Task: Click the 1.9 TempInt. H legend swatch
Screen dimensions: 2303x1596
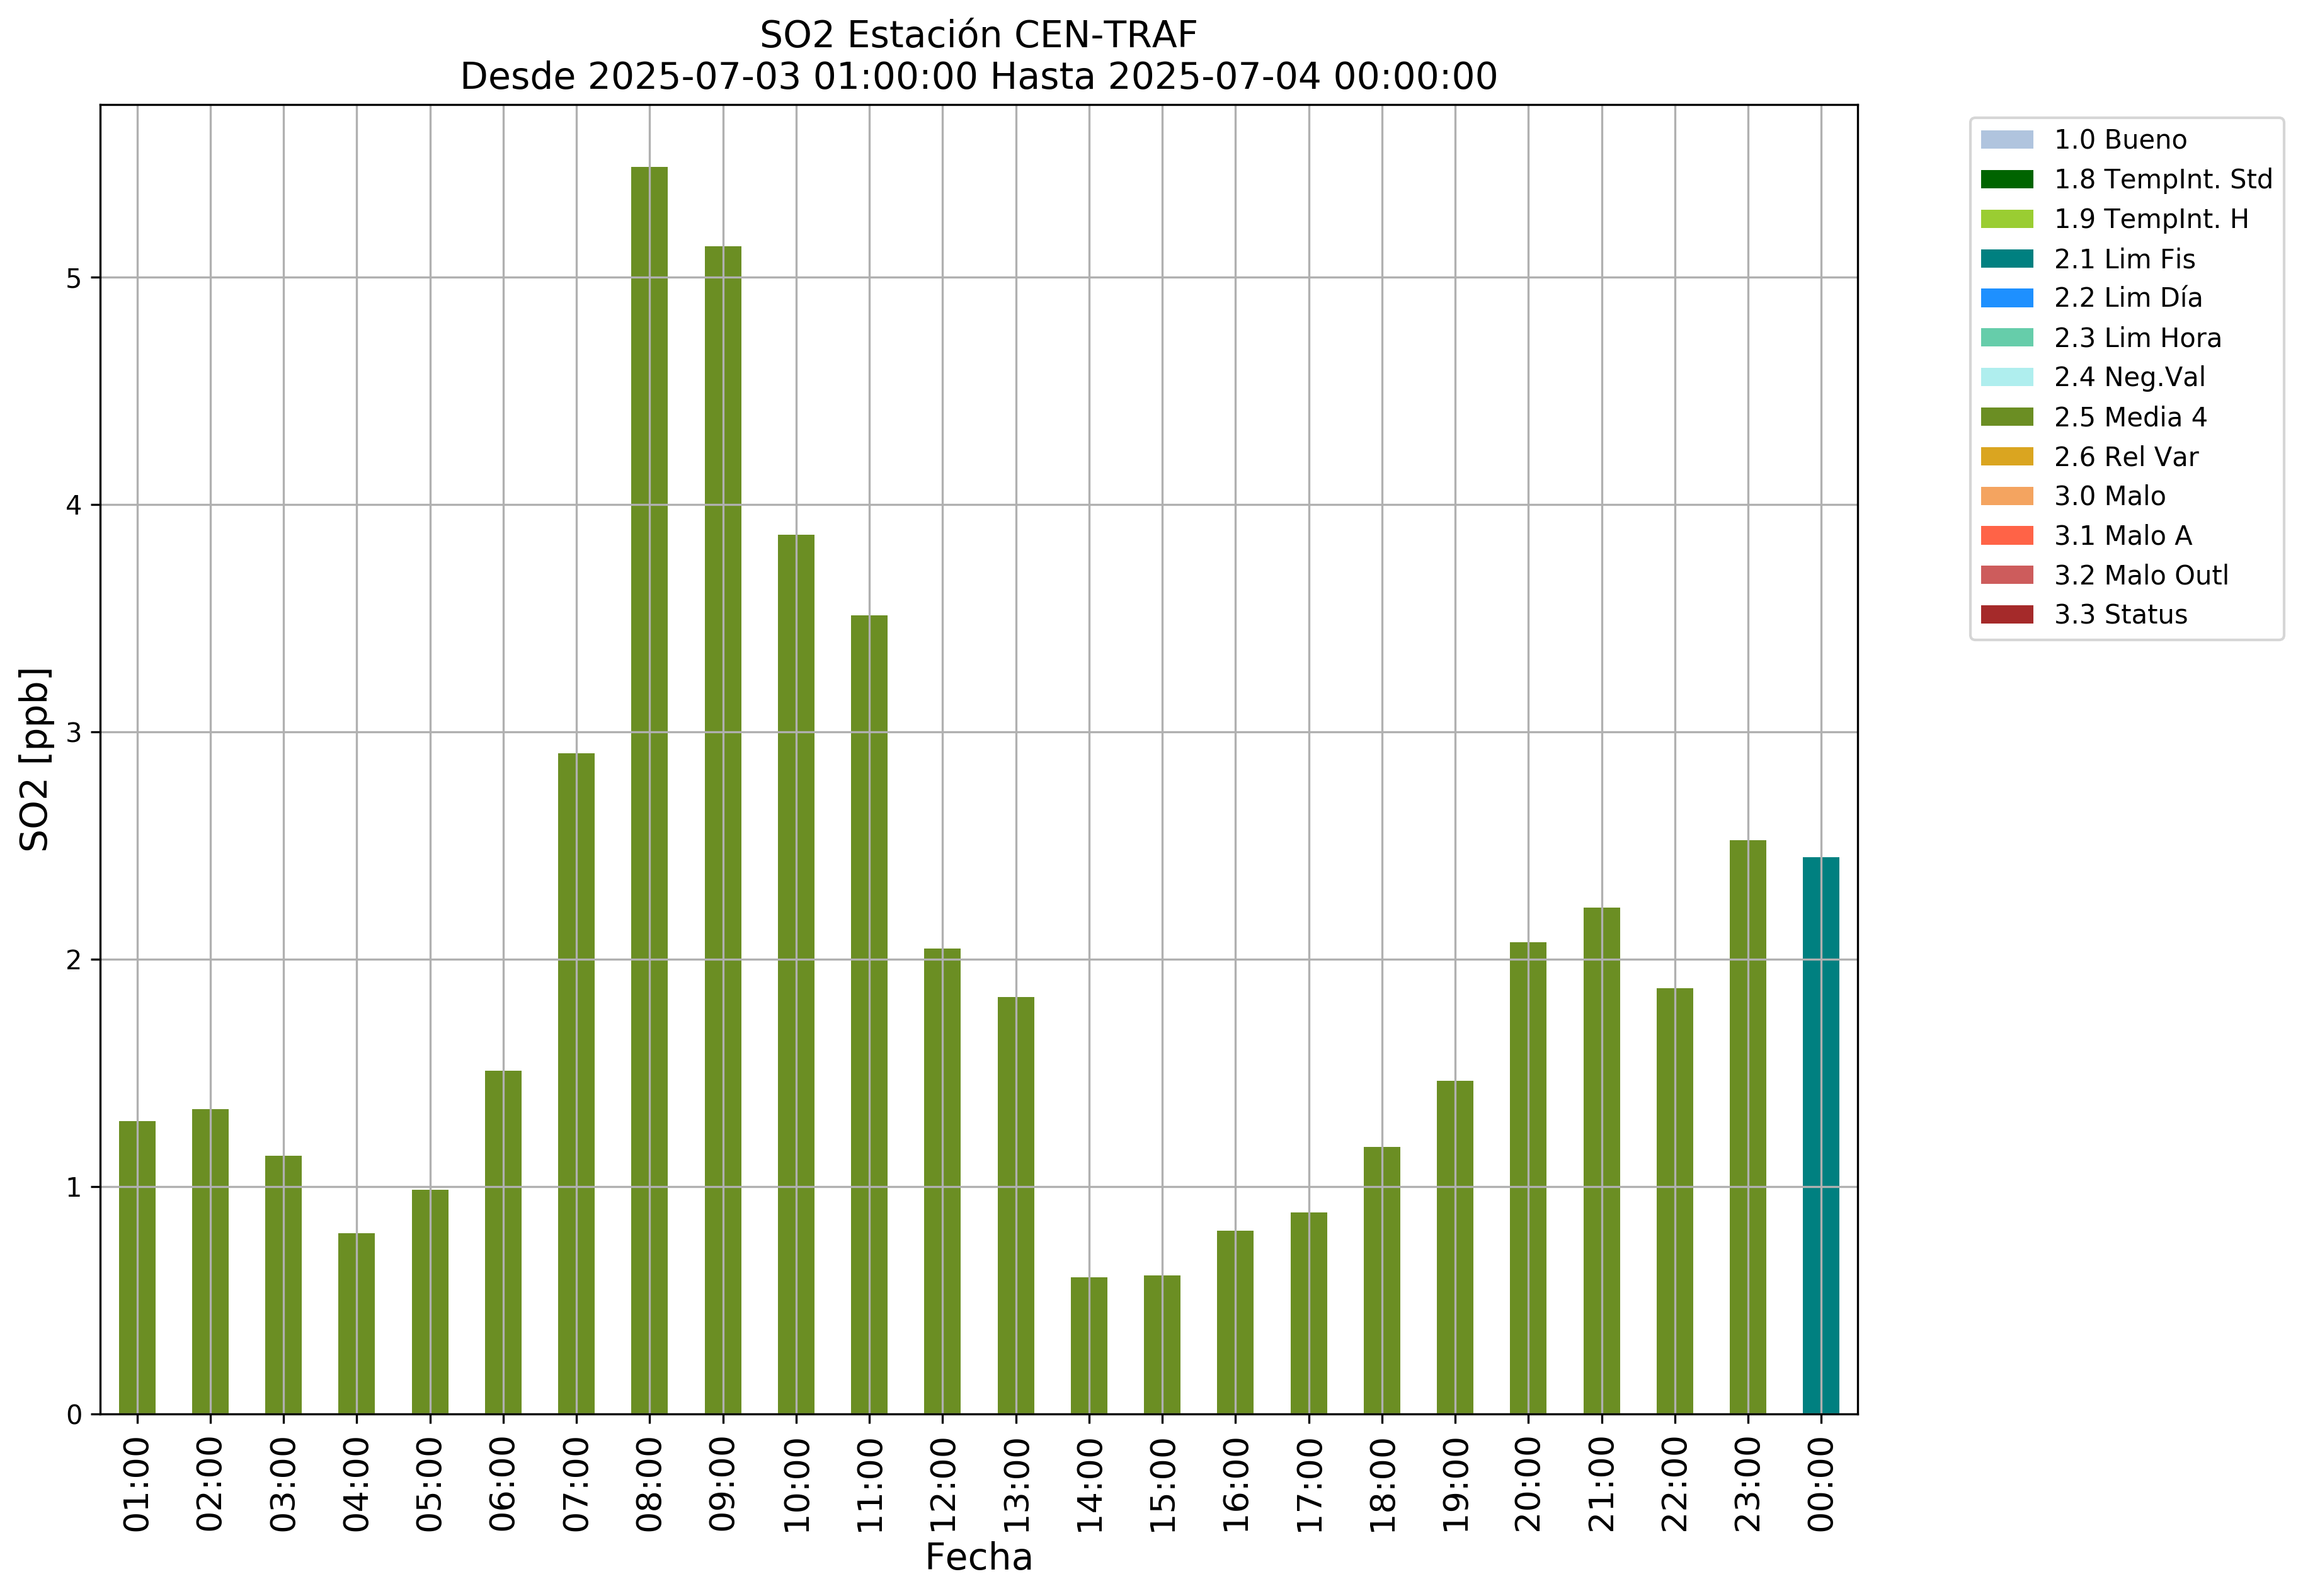Action: (x=2006, y=219)
